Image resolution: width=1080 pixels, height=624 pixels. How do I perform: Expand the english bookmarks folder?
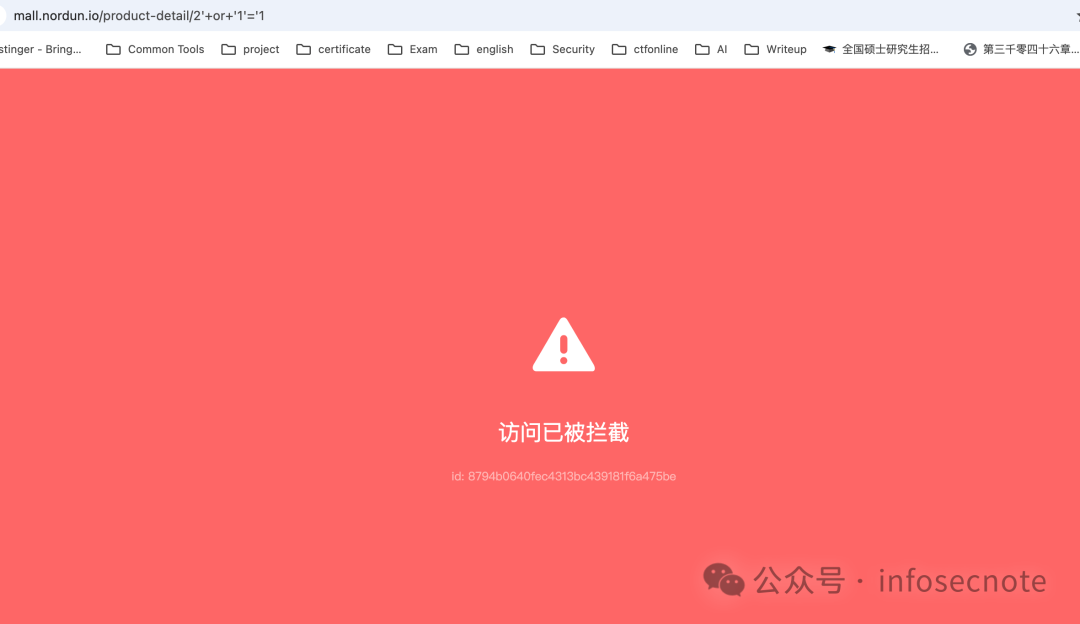484,48
